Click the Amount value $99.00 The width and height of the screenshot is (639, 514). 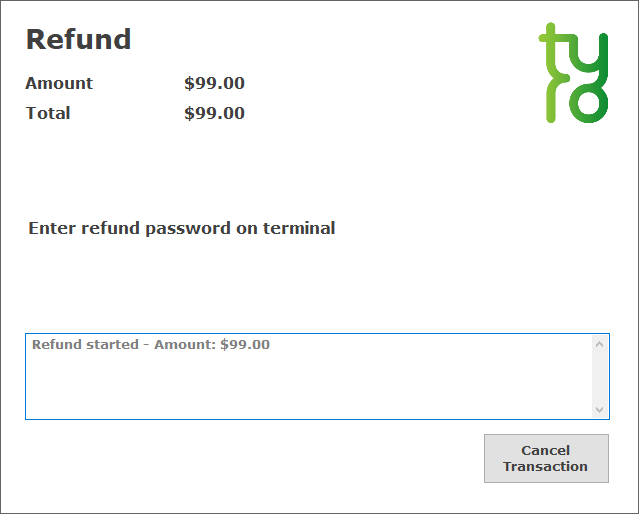coord(214,83)
